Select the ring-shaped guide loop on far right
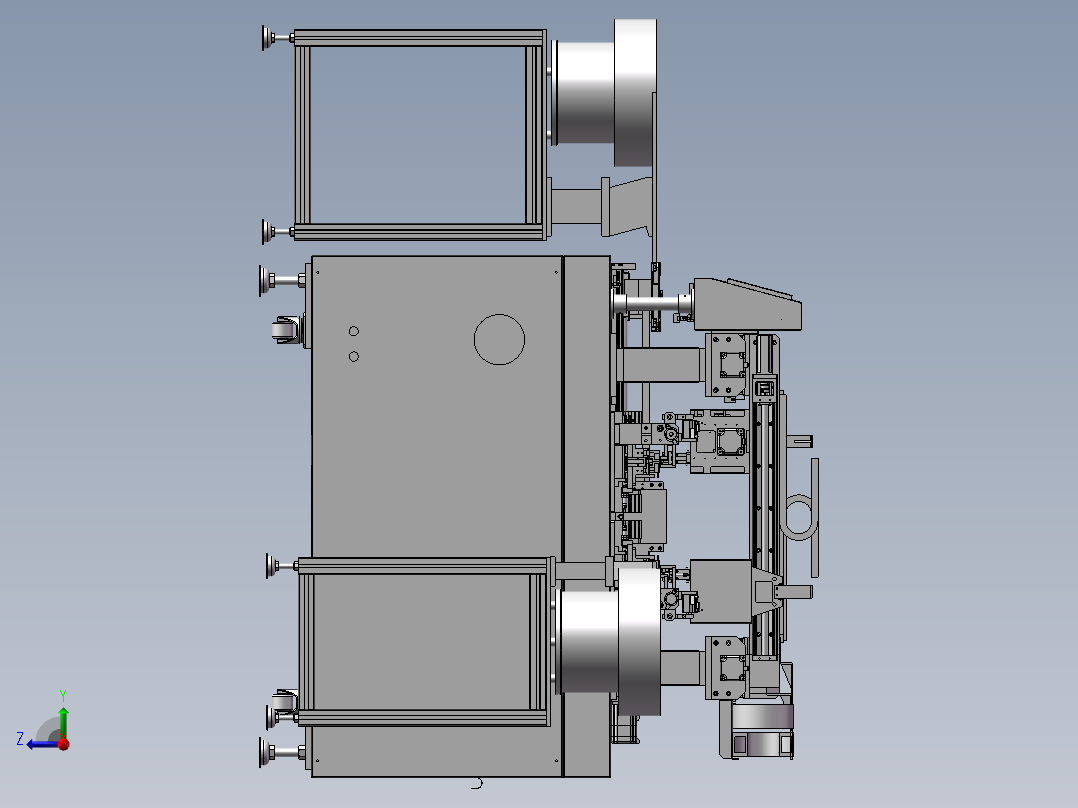The height and width of the screenshot is (808, 1078). click(x=798, y=517)
